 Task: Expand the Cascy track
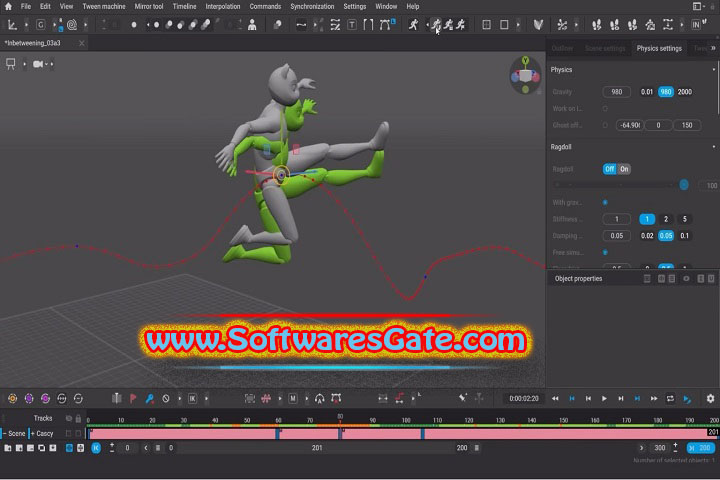pyautogui.click(x=33, y=434)
